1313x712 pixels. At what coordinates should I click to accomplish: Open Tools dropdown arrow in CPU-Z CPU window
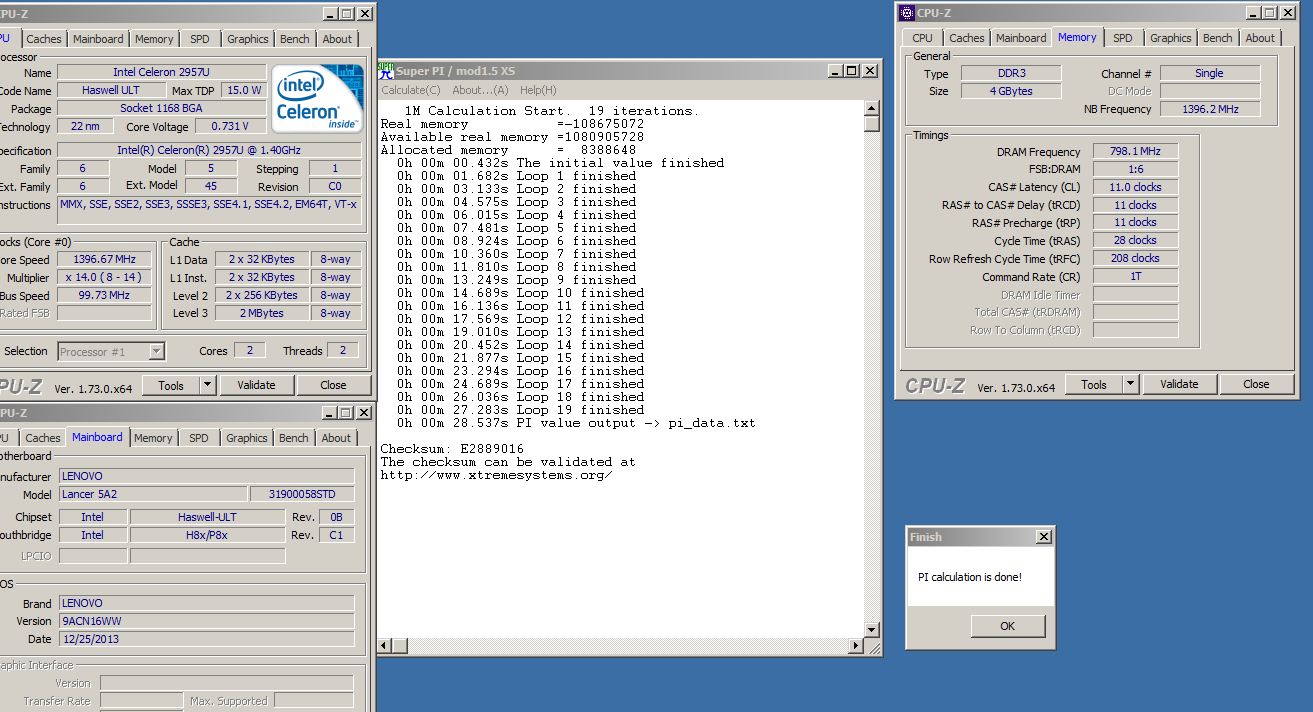click(x=207, y=385)
